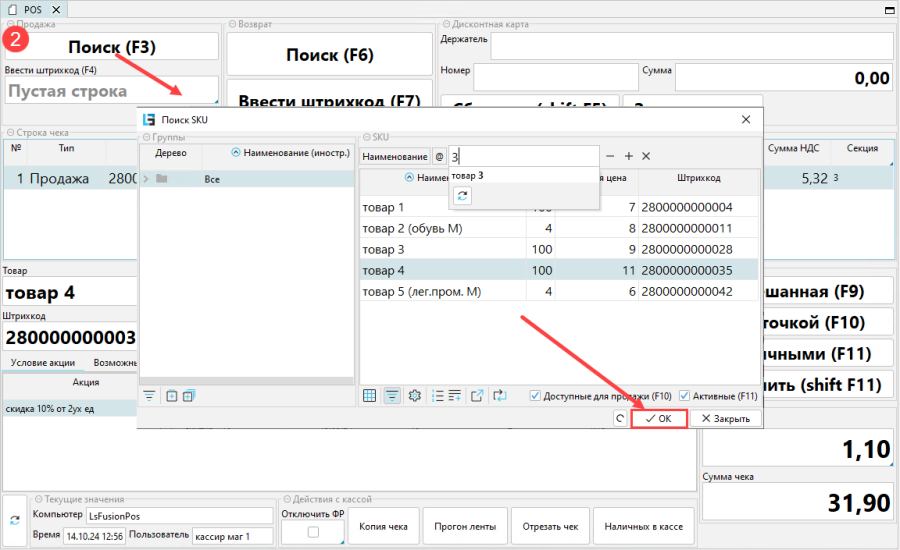Click the filter icon in Группы toolbar
The image size is (900, 550).
pos(150,396)
